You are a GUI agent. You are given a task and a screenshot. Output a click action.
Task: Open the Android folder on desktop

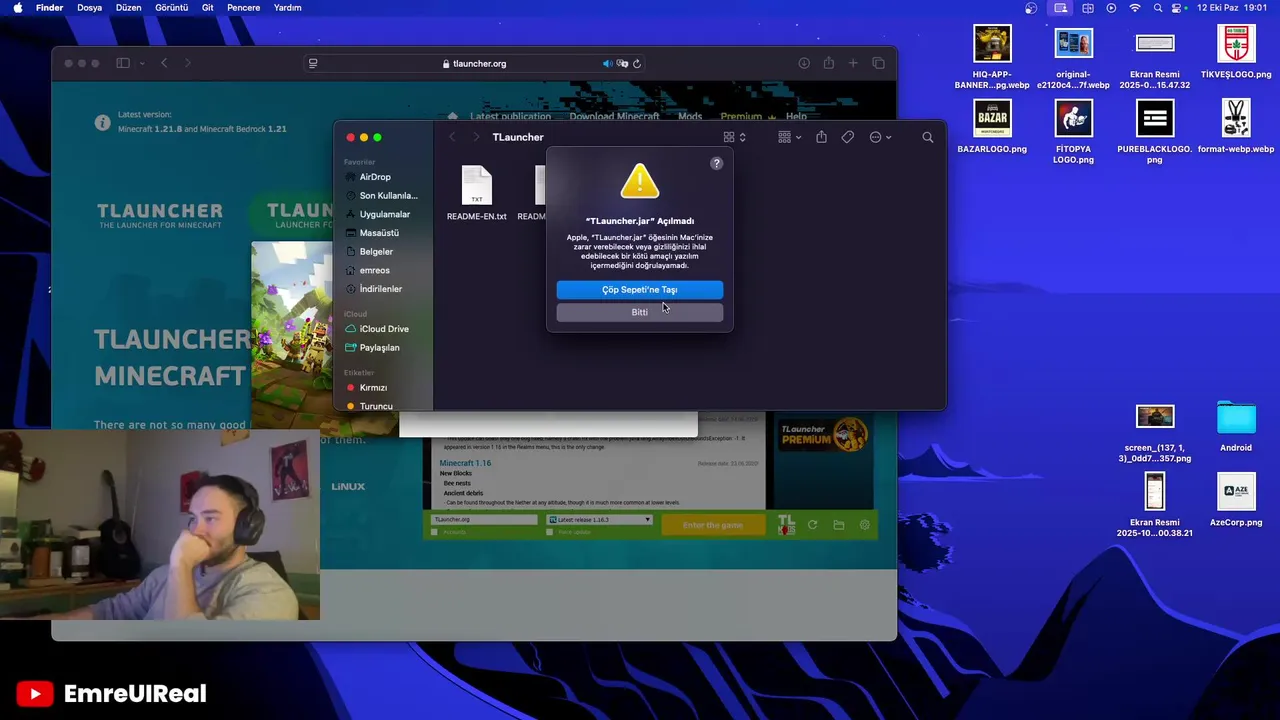(x=1236, y=426)
